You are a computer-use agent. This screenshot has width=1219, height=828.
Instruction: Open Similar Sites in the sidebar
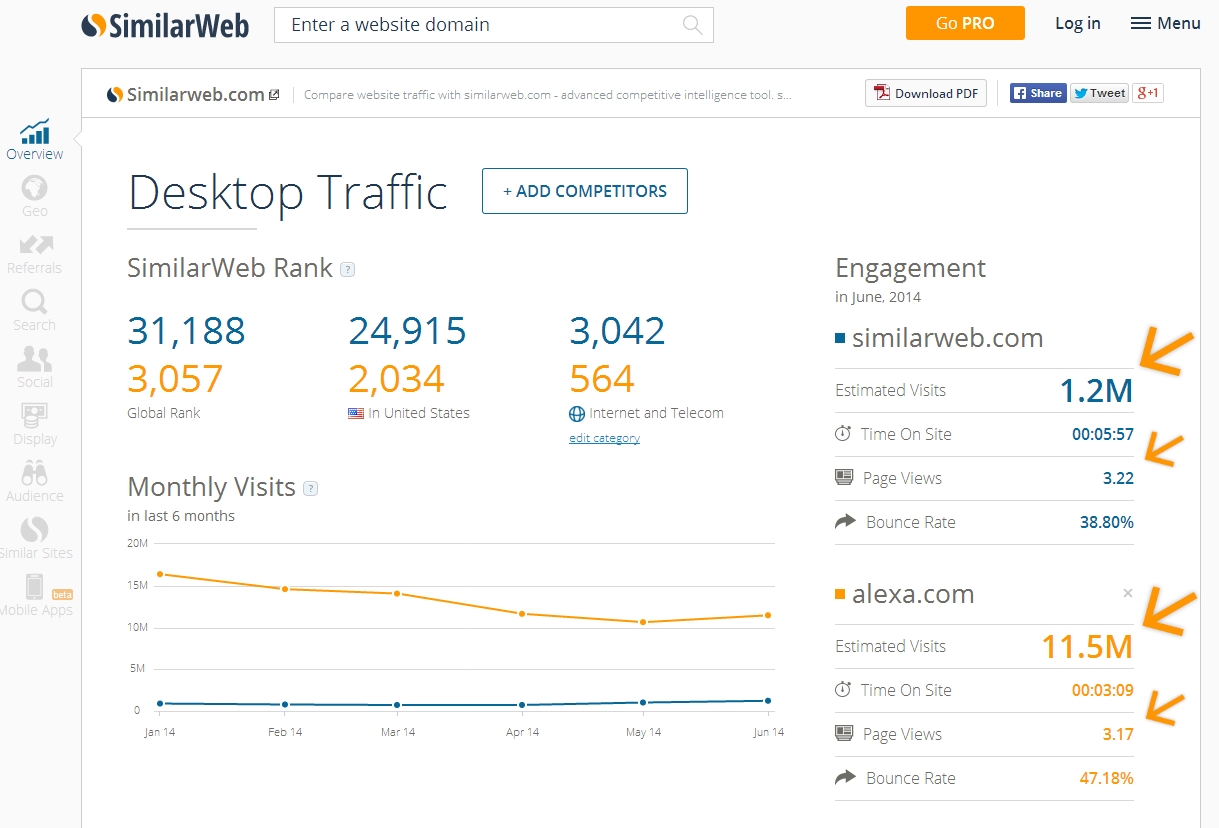34,539
